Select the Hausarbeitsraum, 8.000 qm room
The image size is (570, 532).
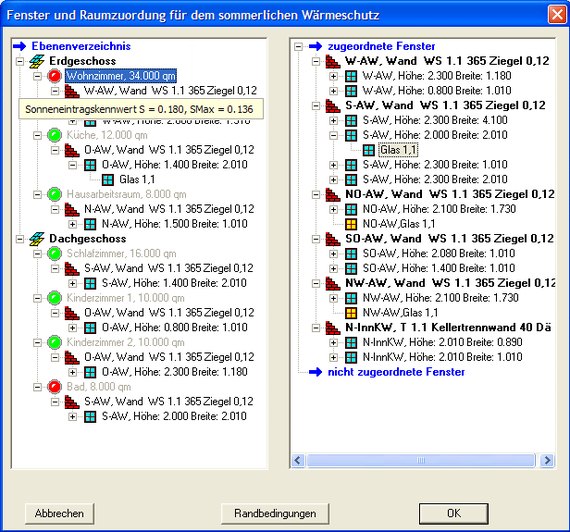[x=126, y=194]
